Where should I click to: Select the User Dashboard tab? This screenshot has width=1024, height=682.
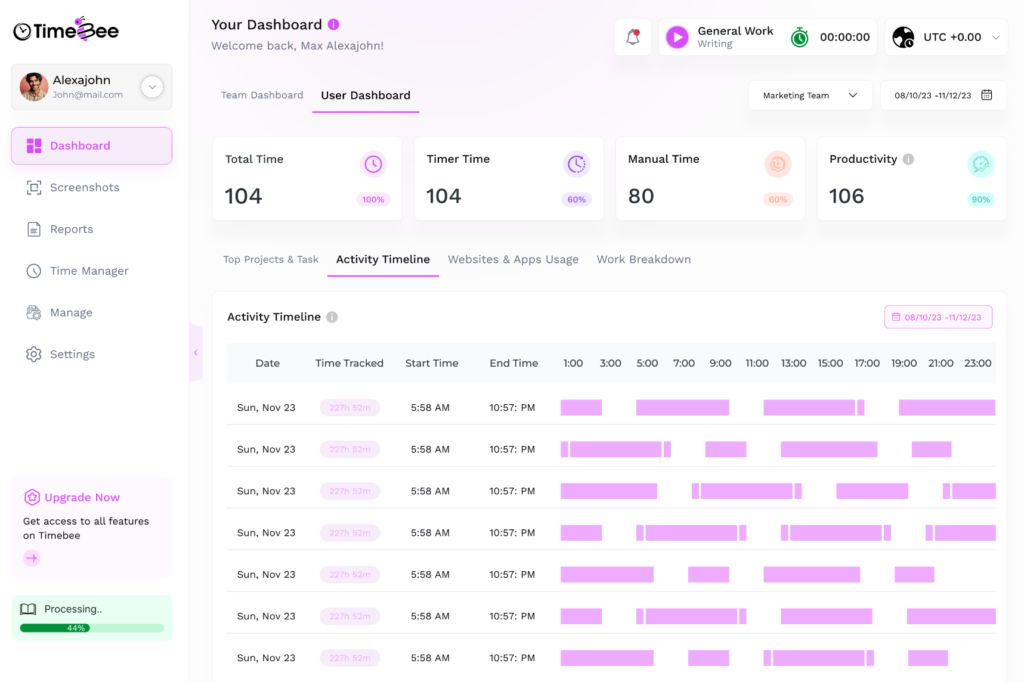[x=366, y=95]
